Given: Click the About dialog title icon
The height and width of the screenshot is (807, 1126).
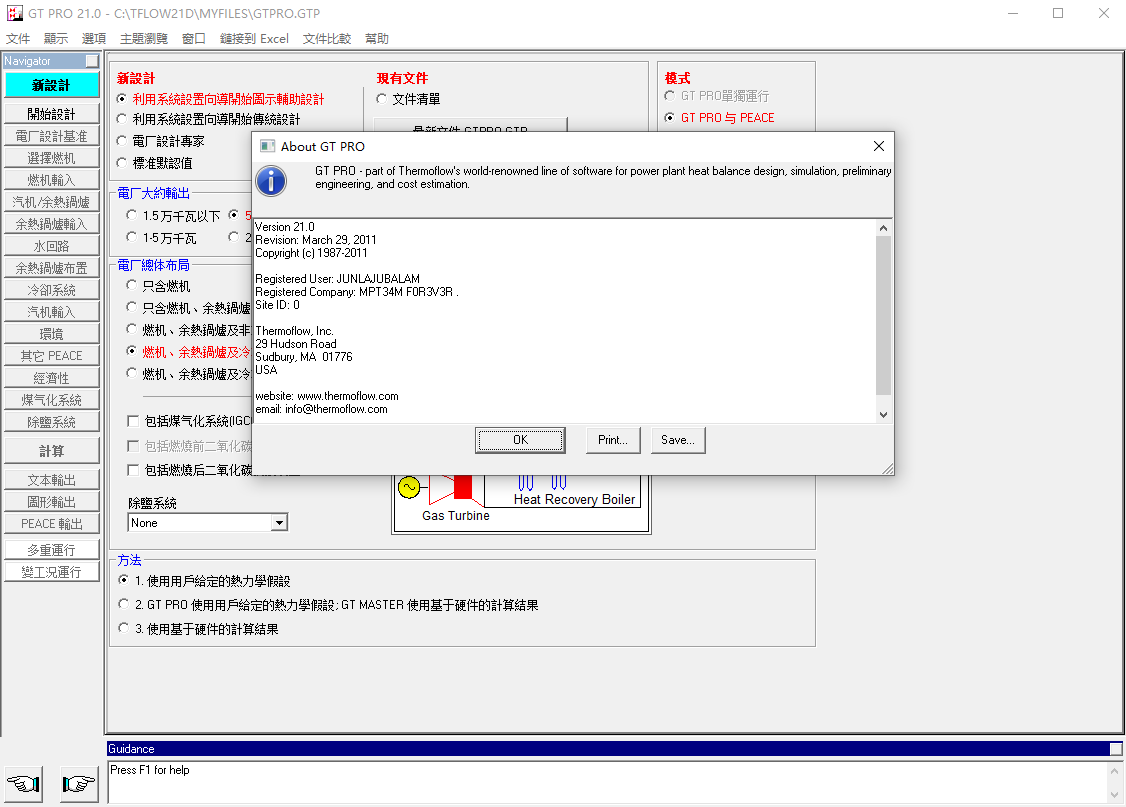Looking at the screenshot, I should (x=267, y=146).
